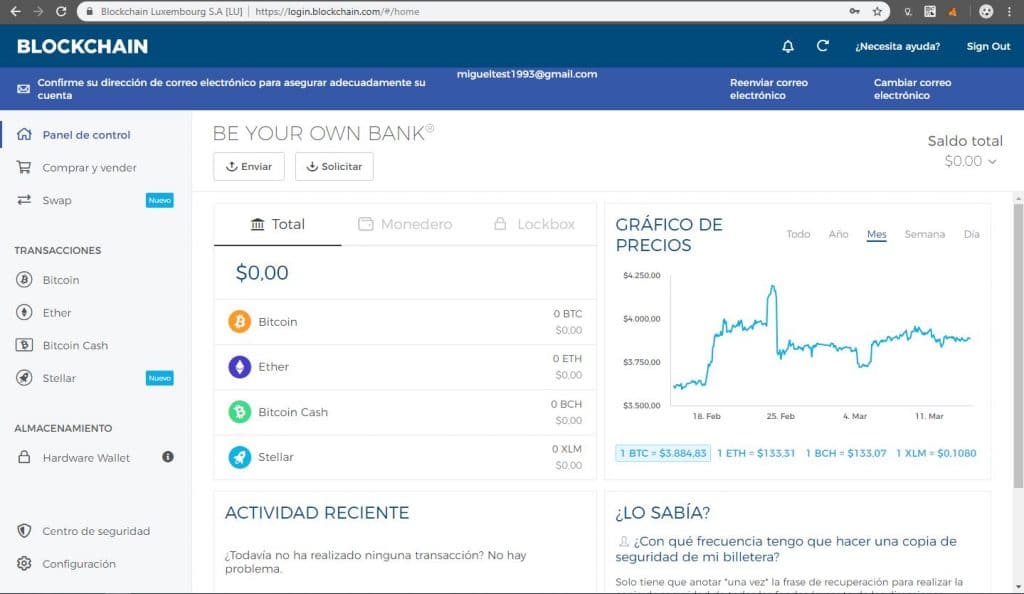Show price chart for Mes range

876,234
